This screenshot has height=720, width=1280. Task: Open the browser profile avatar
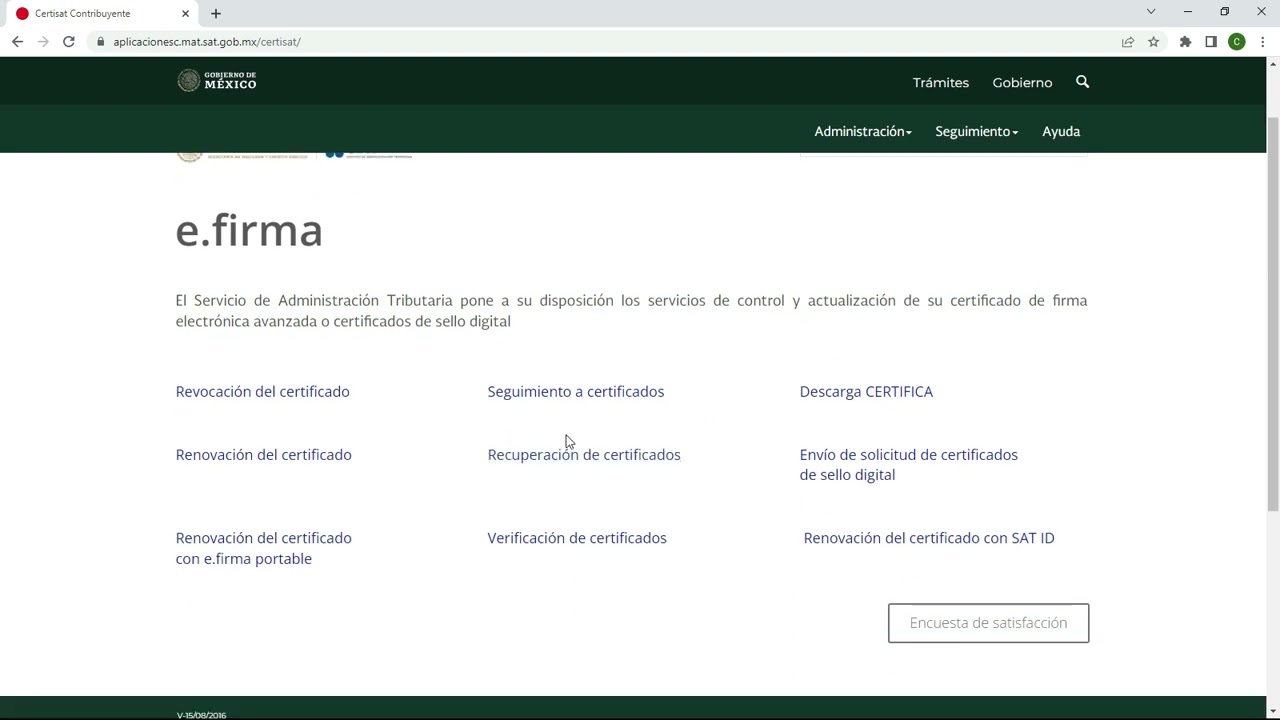1237,41
